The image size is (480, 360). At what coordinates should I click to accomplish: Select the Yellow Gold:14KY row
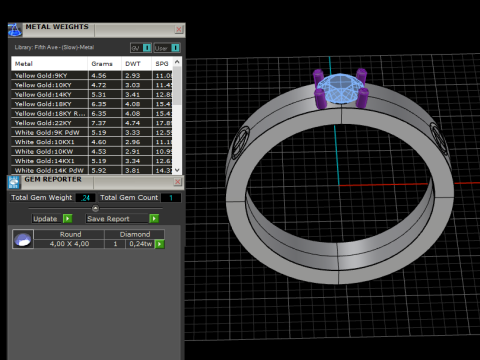[x=92, y=94]
